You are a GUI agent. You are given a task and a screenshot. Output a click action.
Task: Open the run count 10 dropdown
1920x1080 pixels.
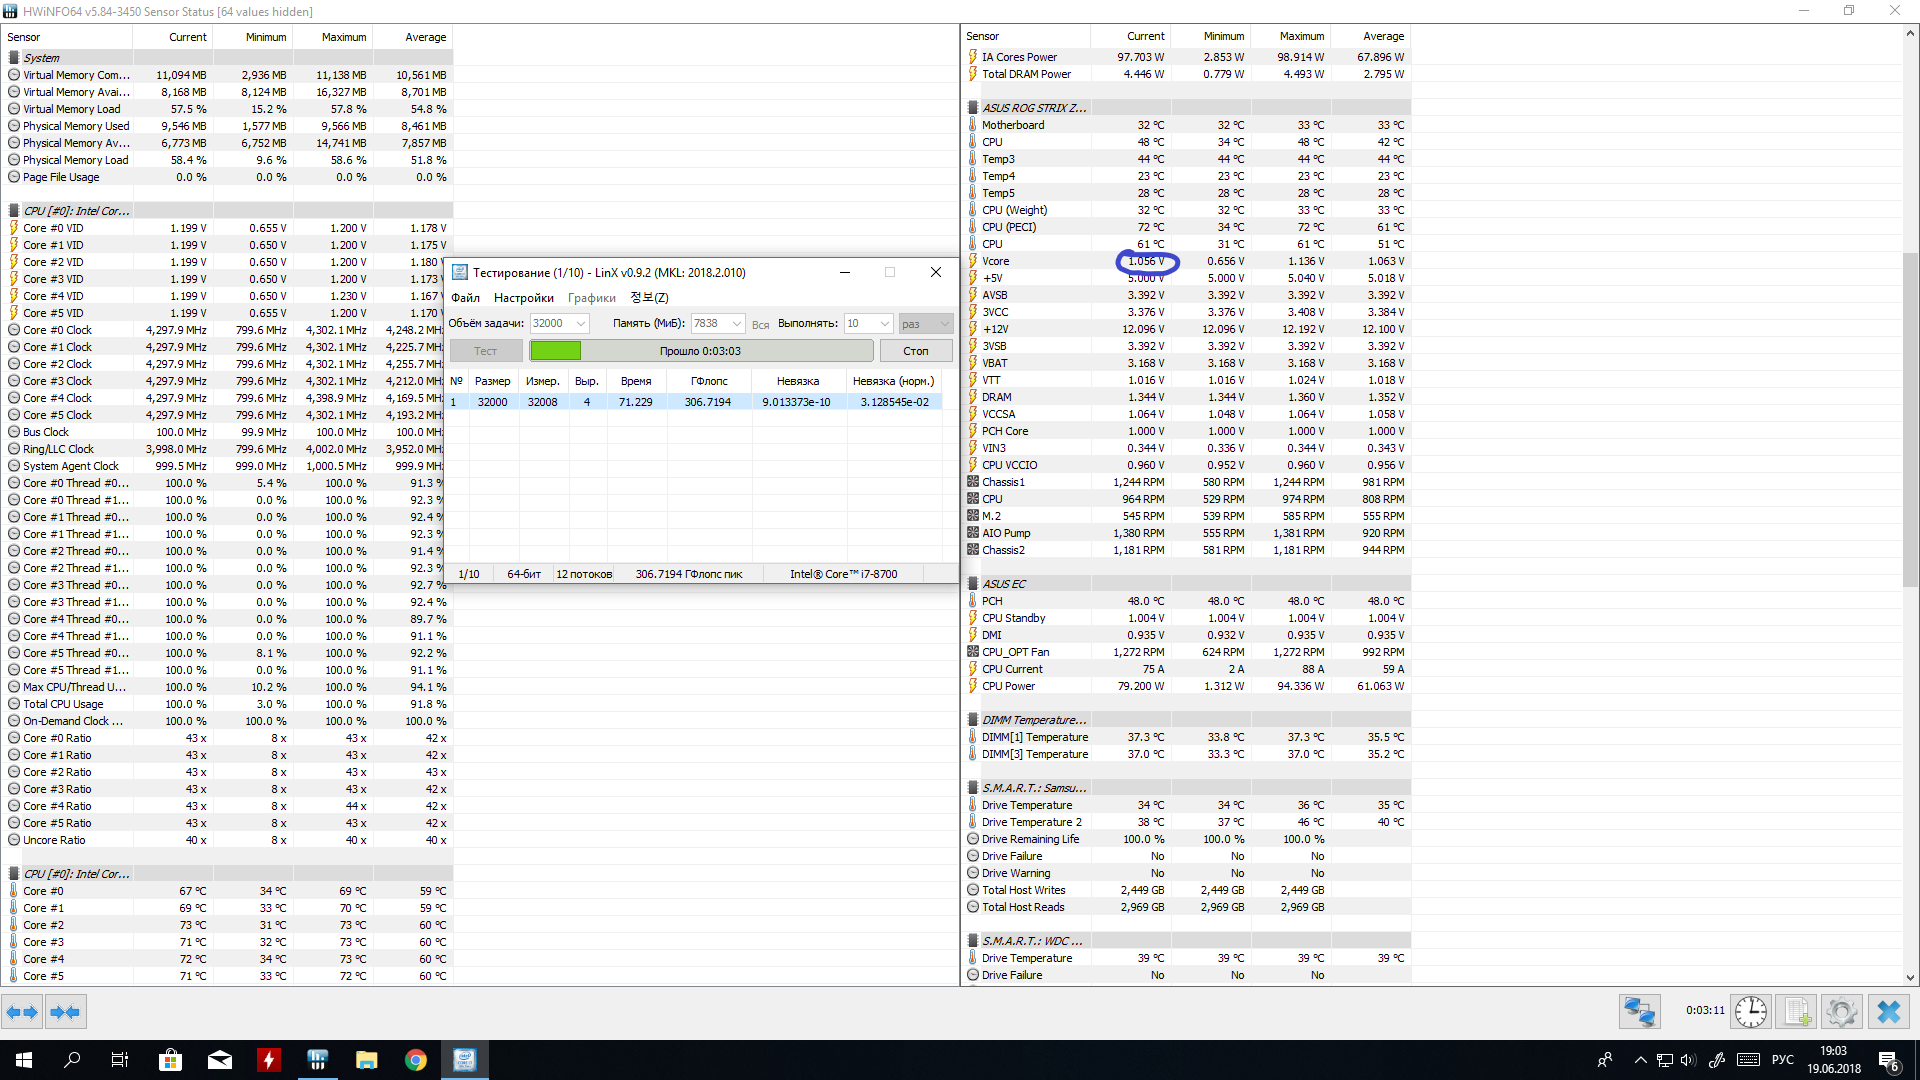(884, 324)
